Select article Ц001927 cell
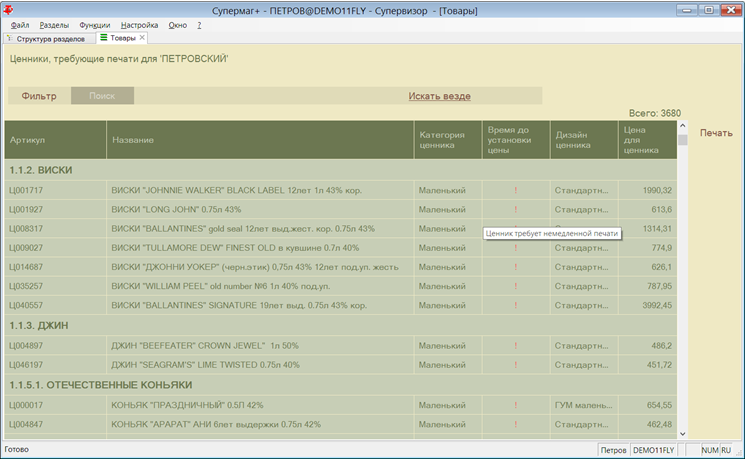 pyautogui.click(x=55, y=209)
